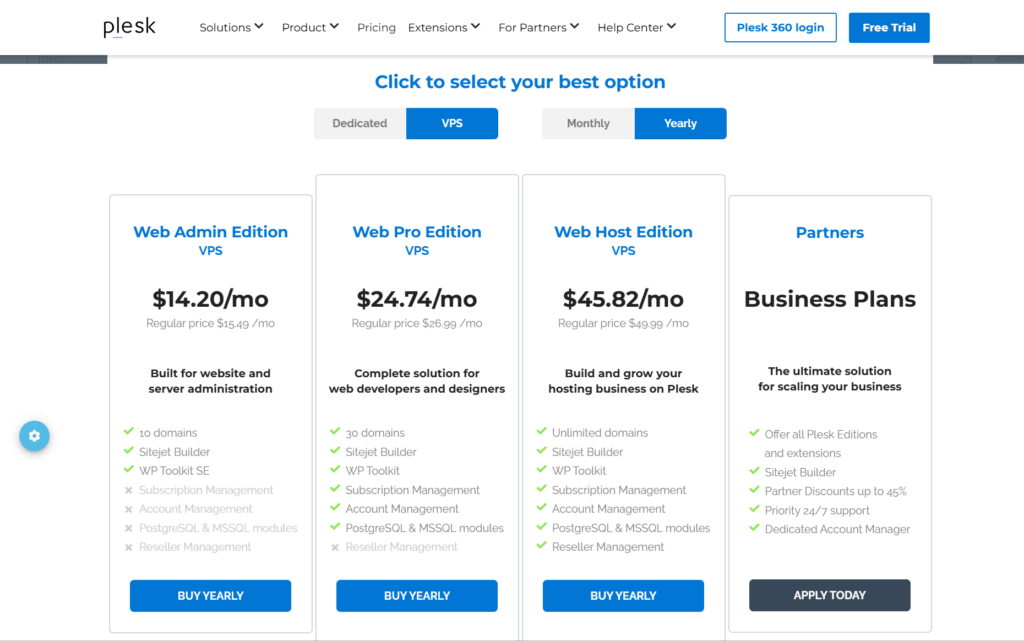Click 'Regular price $26.99 /mo' text
Screen dimensions: 1024x641
(417, 323)
